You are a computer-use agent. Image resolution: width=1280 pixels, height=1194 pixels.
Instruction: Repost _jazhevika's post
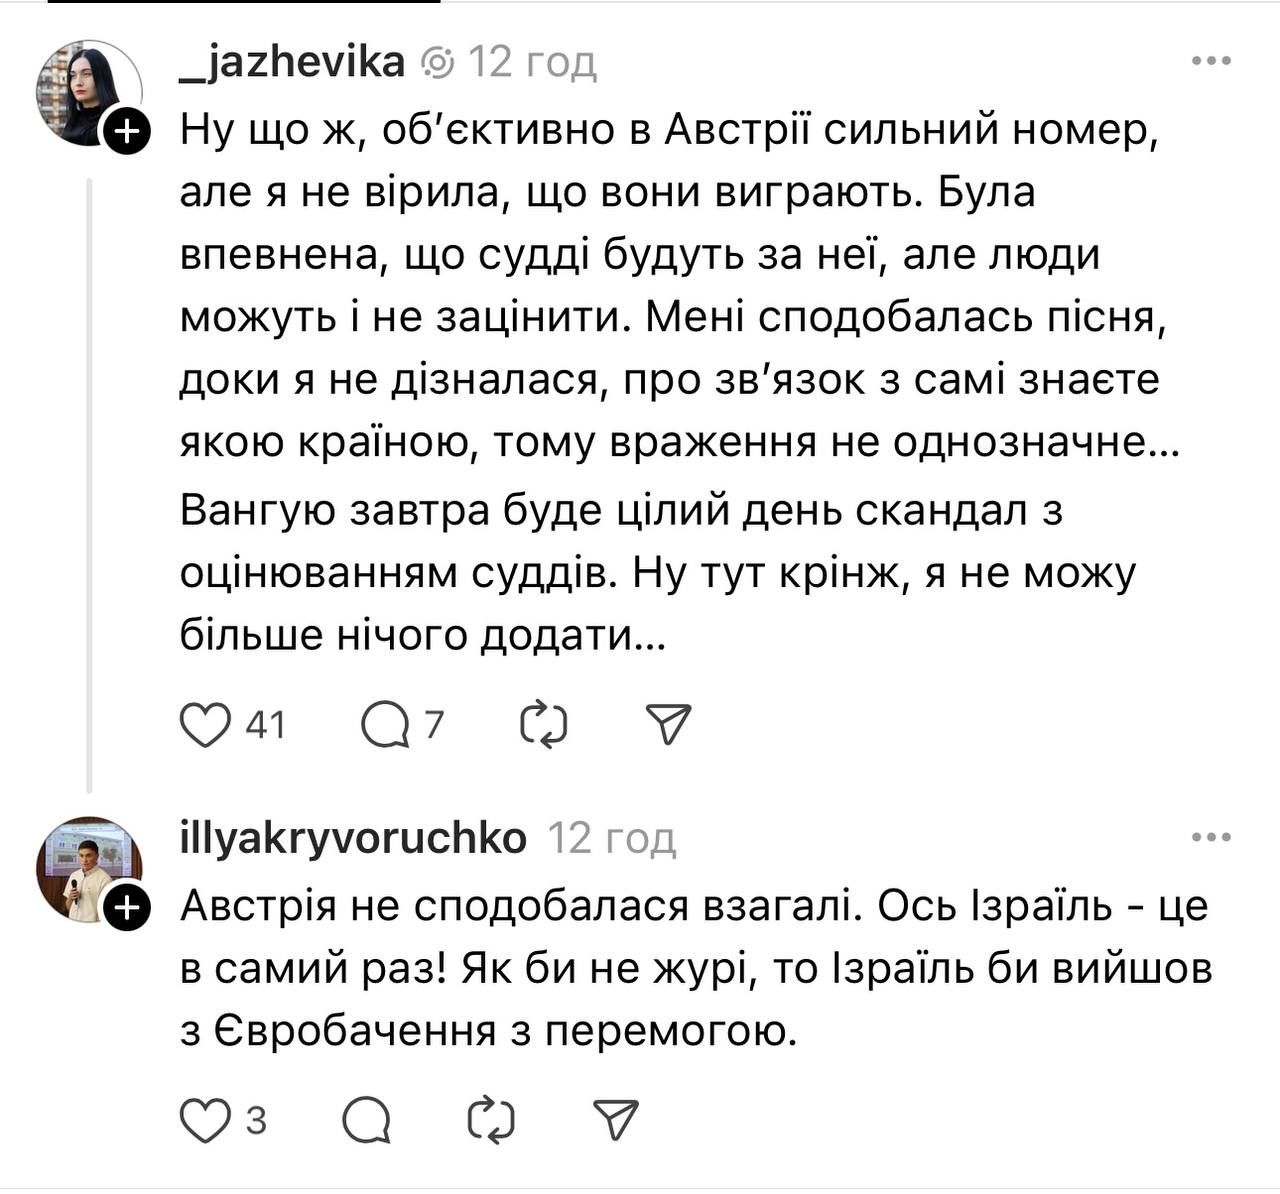pyautogui.click(x=544, y=725)
